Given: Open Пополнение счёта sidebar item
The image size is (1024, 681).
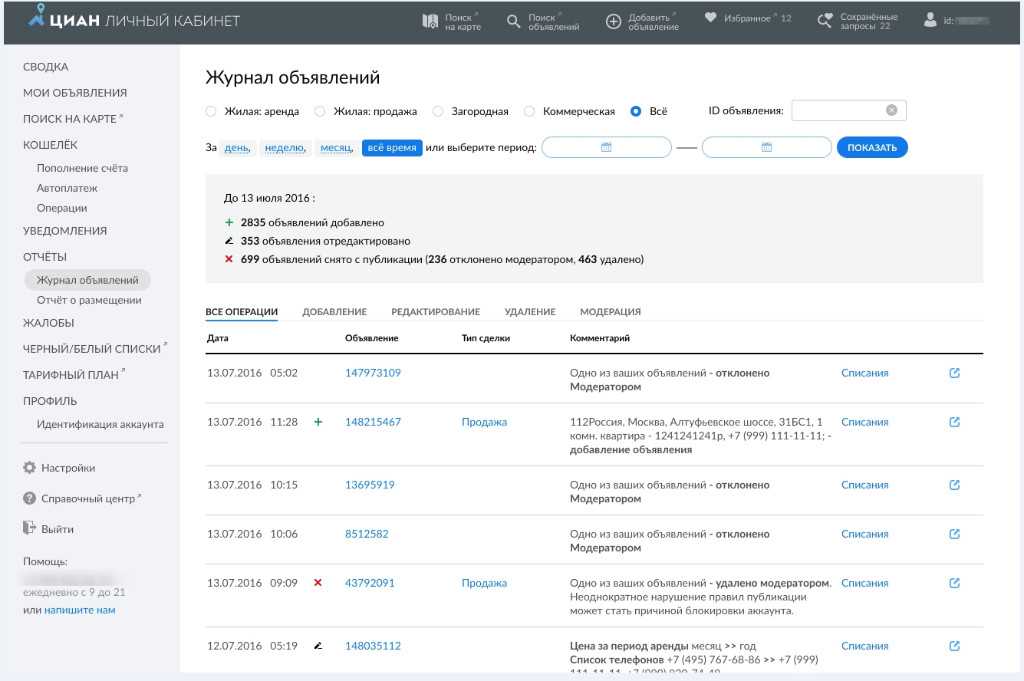Looking at the screenshot, I should pyautogui.click(x=82, y=168).
